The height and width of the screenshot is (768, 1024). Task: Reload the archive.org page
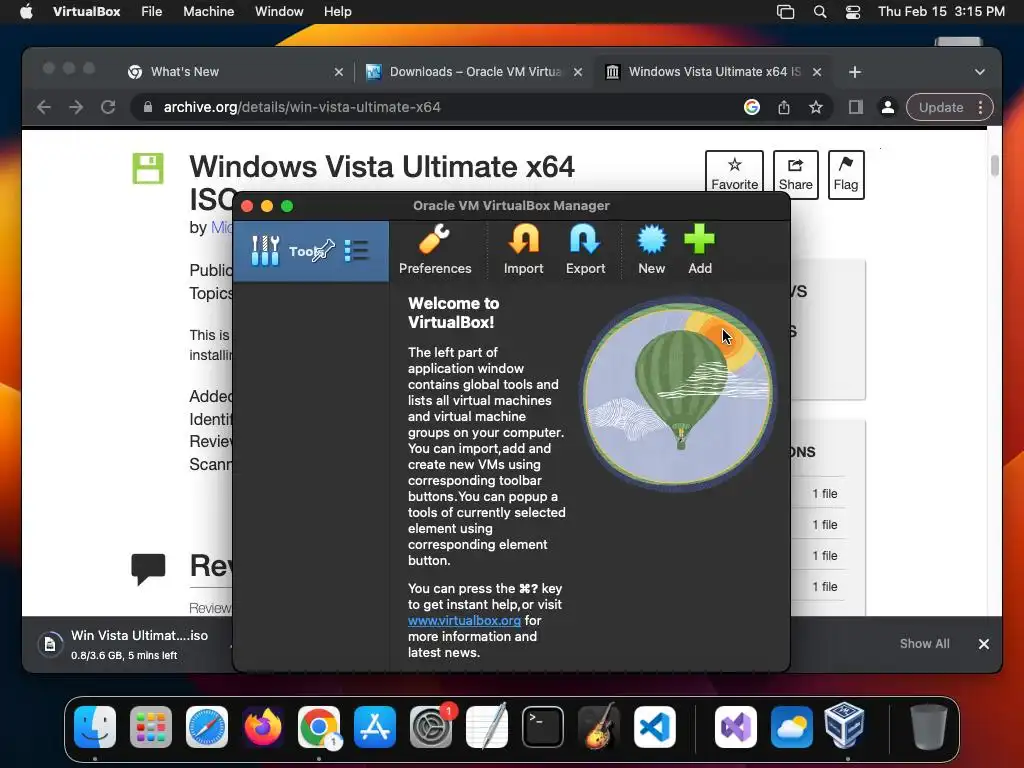click(108, 107)
